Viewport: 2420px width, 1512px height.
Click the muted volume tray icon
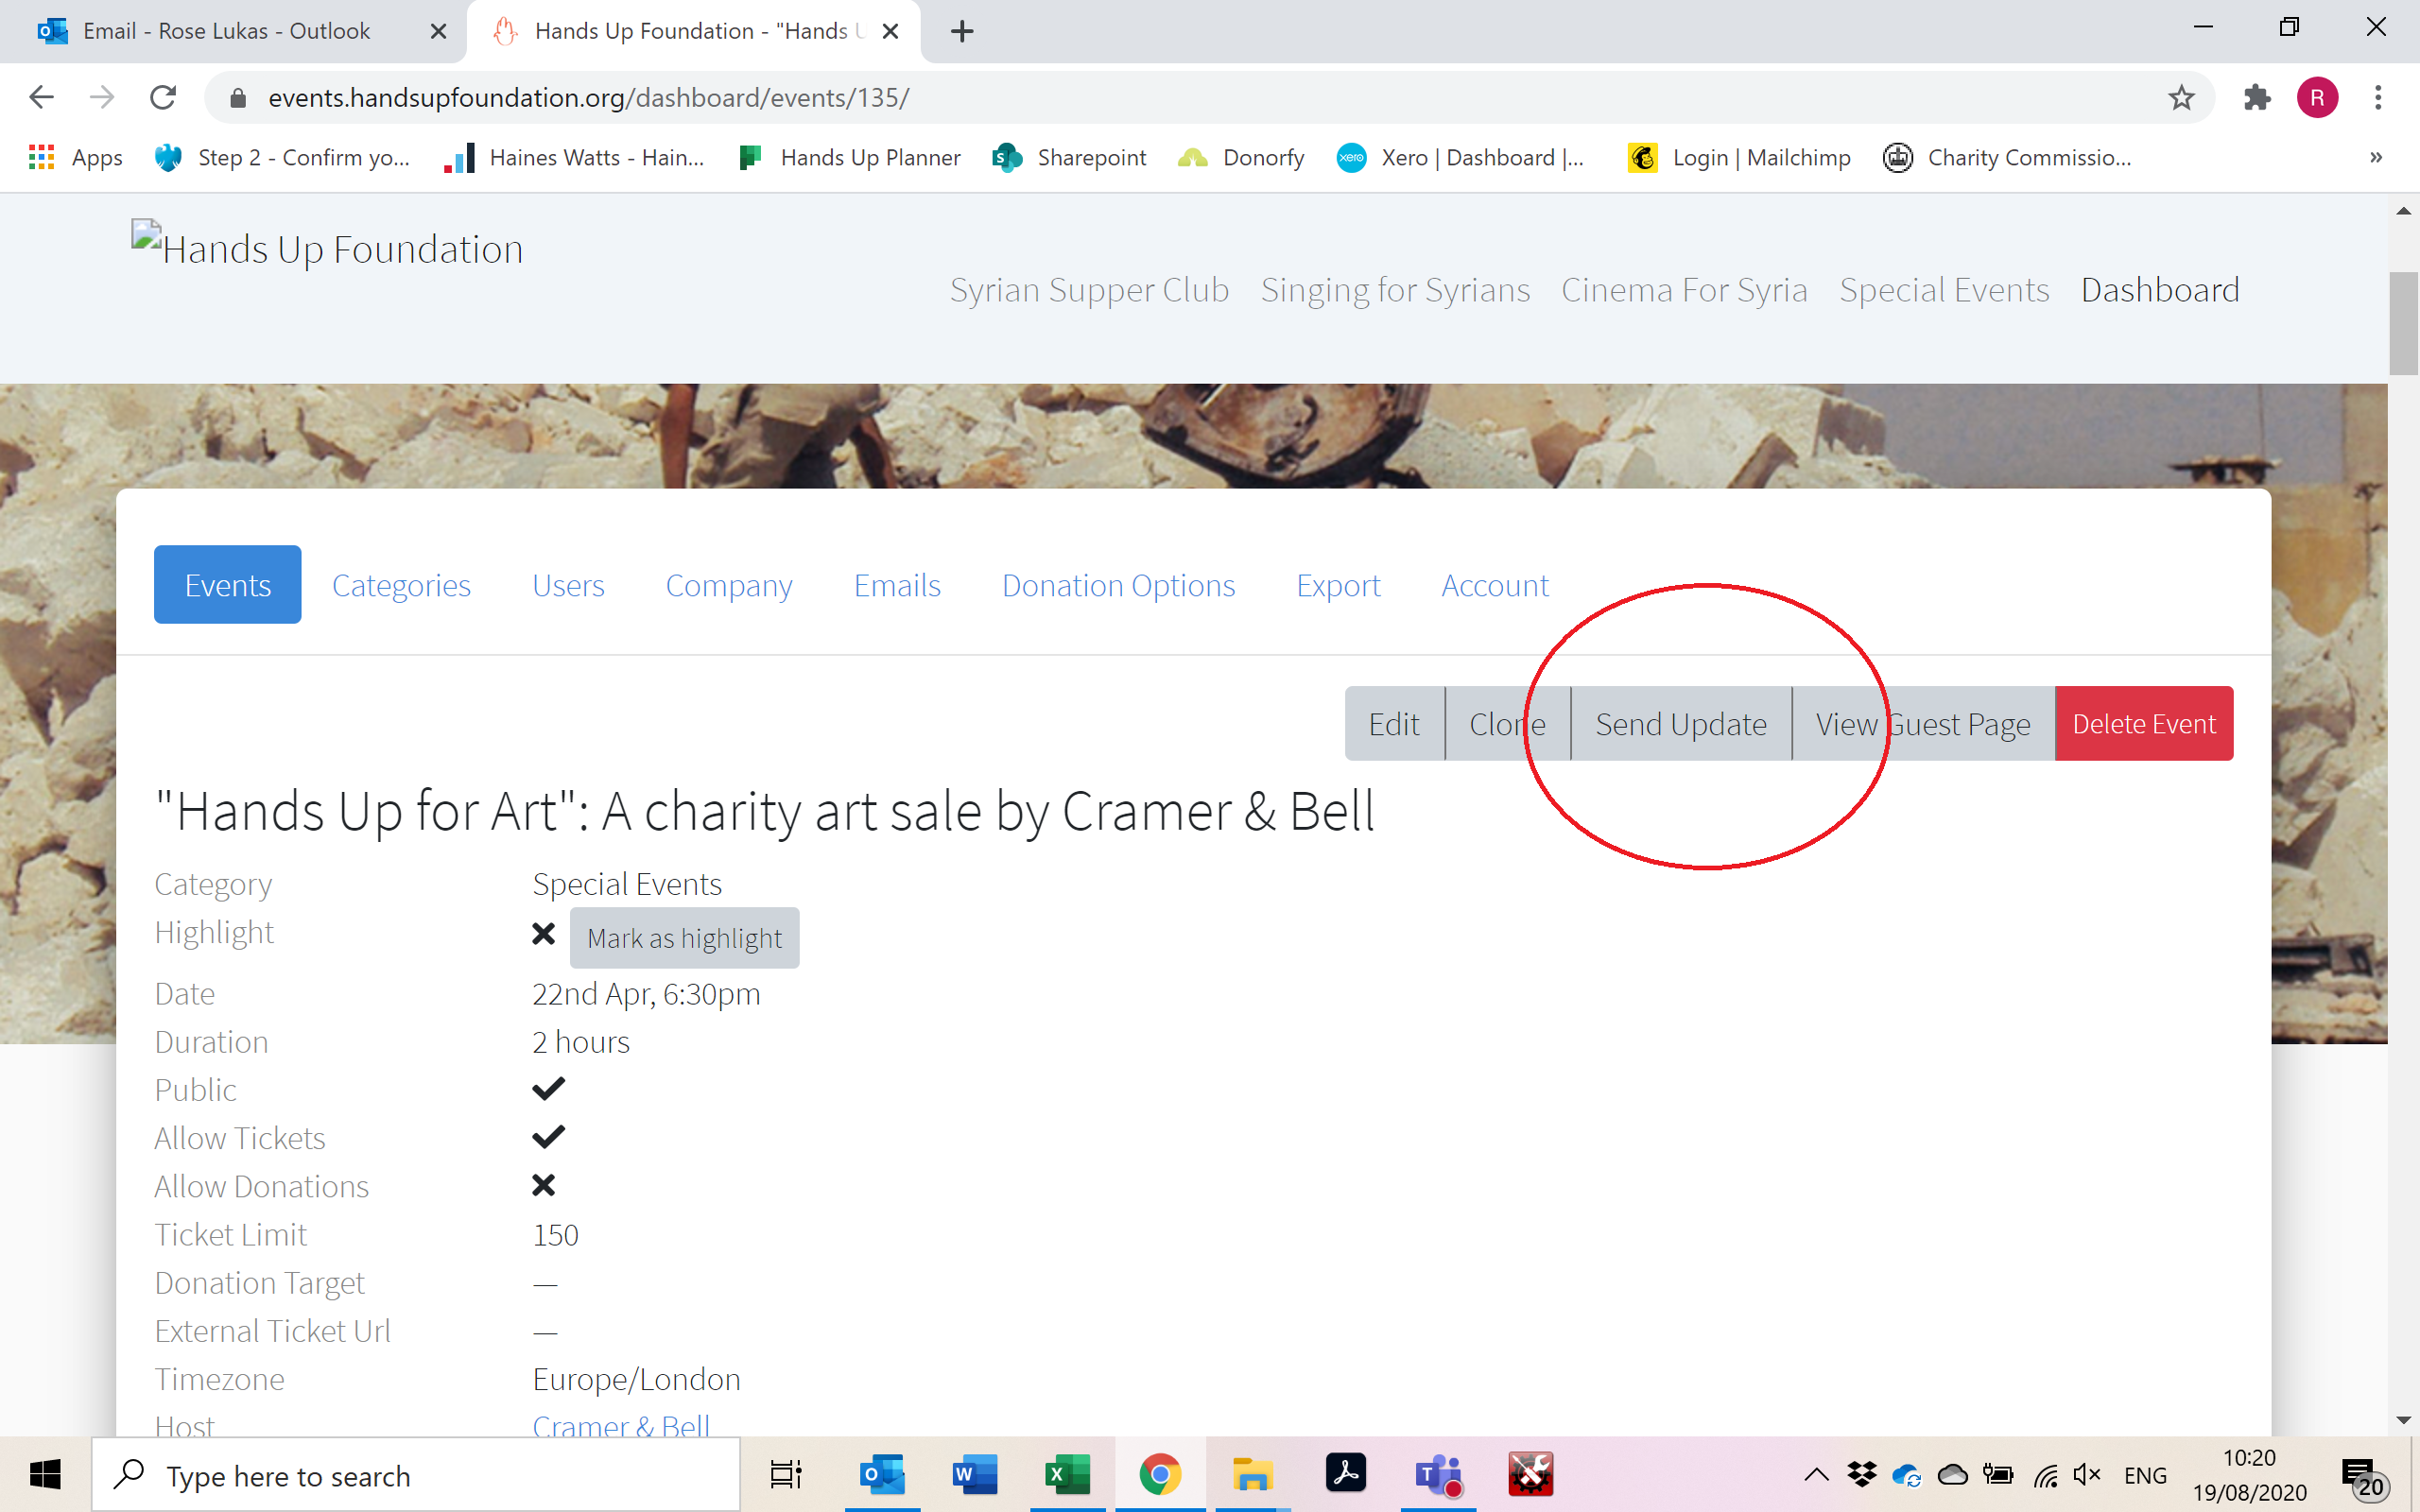[2086, 1475]
